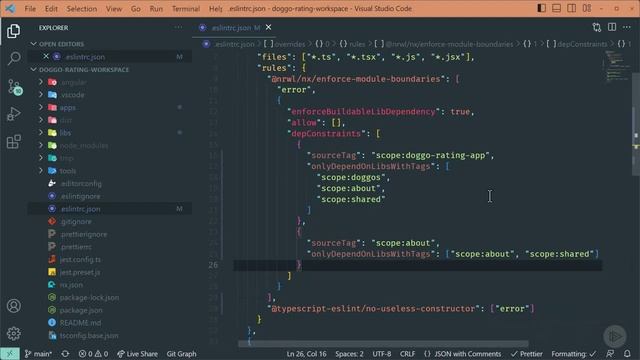This screenshot has width=640, height=360.
Task: Toggle panel layout icon
Action: click(x=556, y=8)
